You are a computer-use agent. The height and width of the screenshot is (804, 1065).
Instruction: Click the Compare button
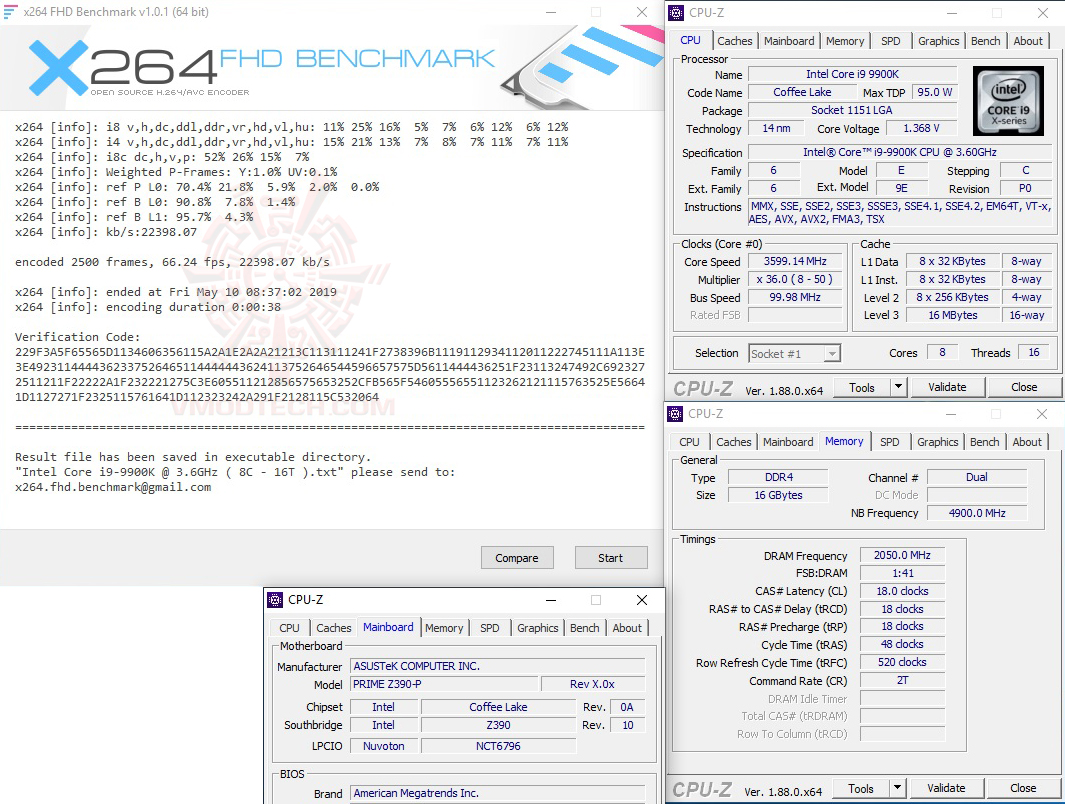coord(517,557)
